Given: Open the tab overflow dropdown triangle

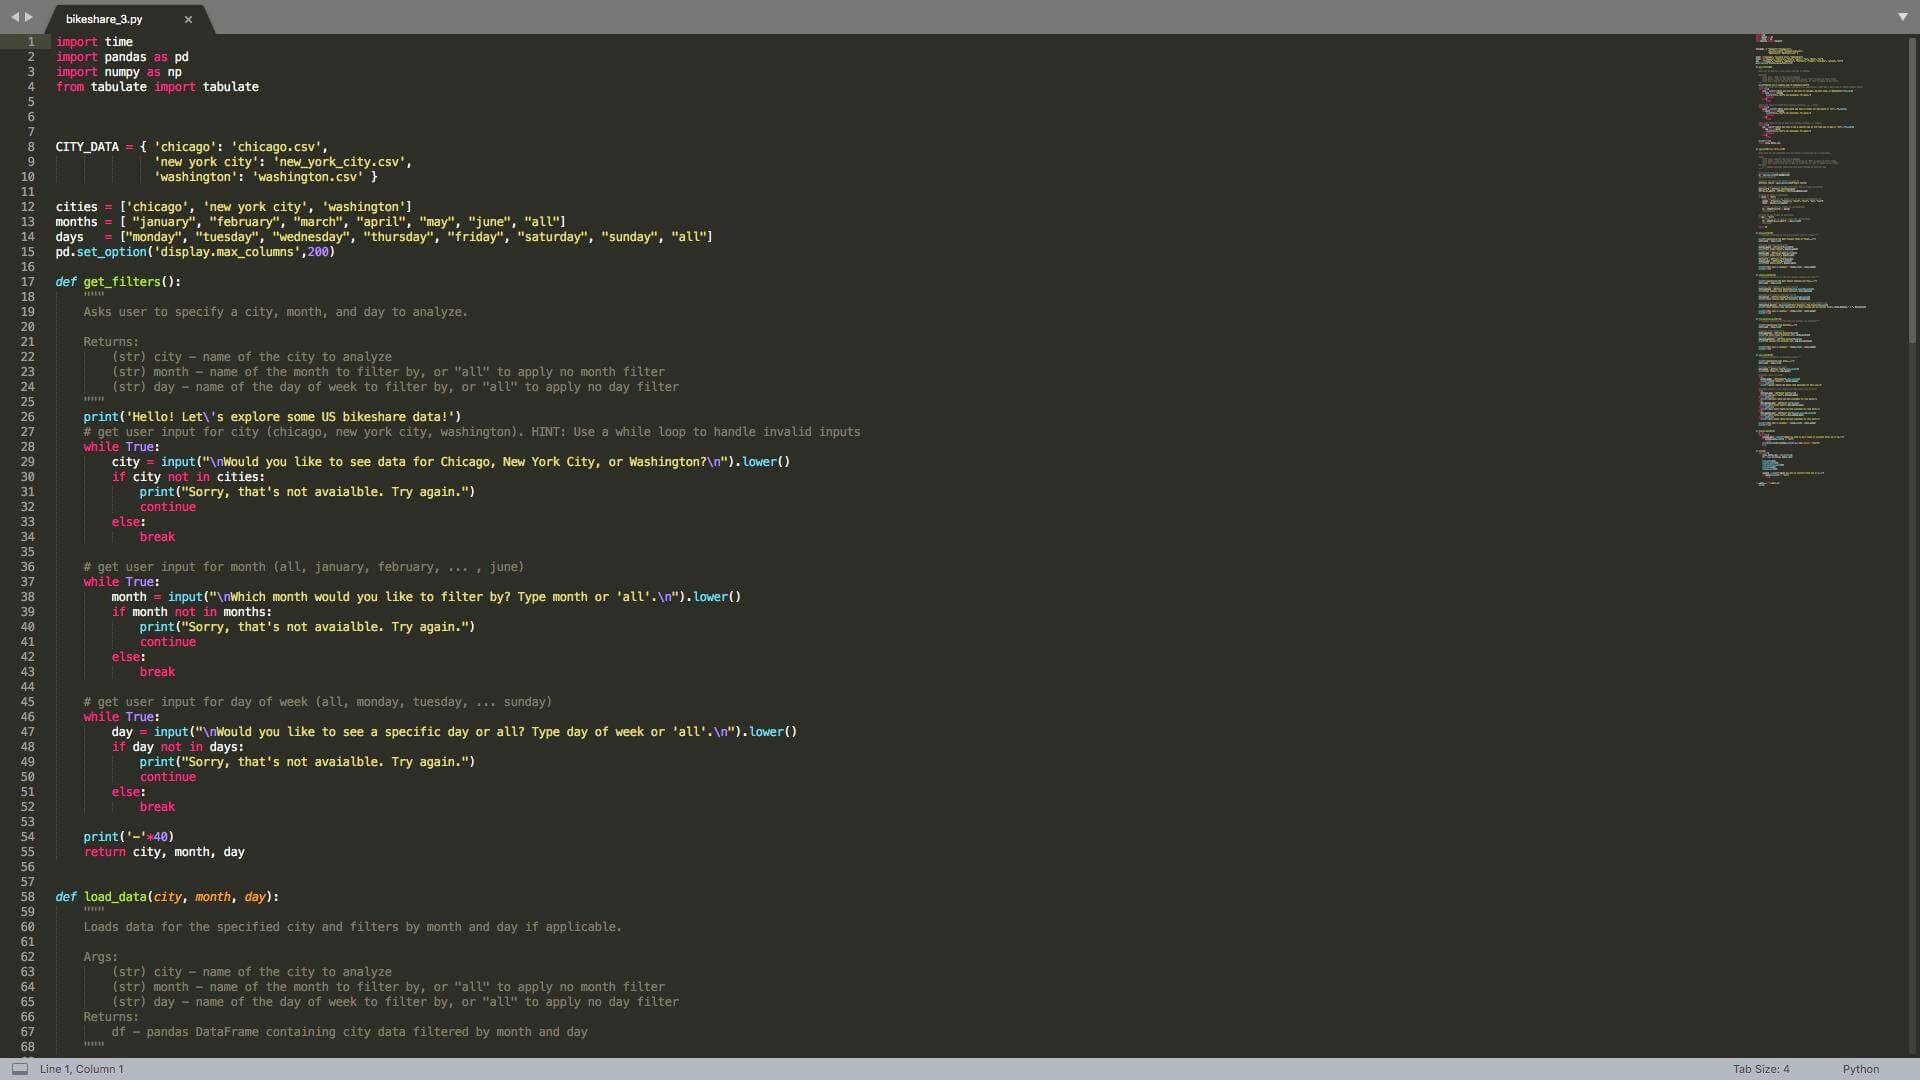Looking at the screenshot, I should (1901, 16).
